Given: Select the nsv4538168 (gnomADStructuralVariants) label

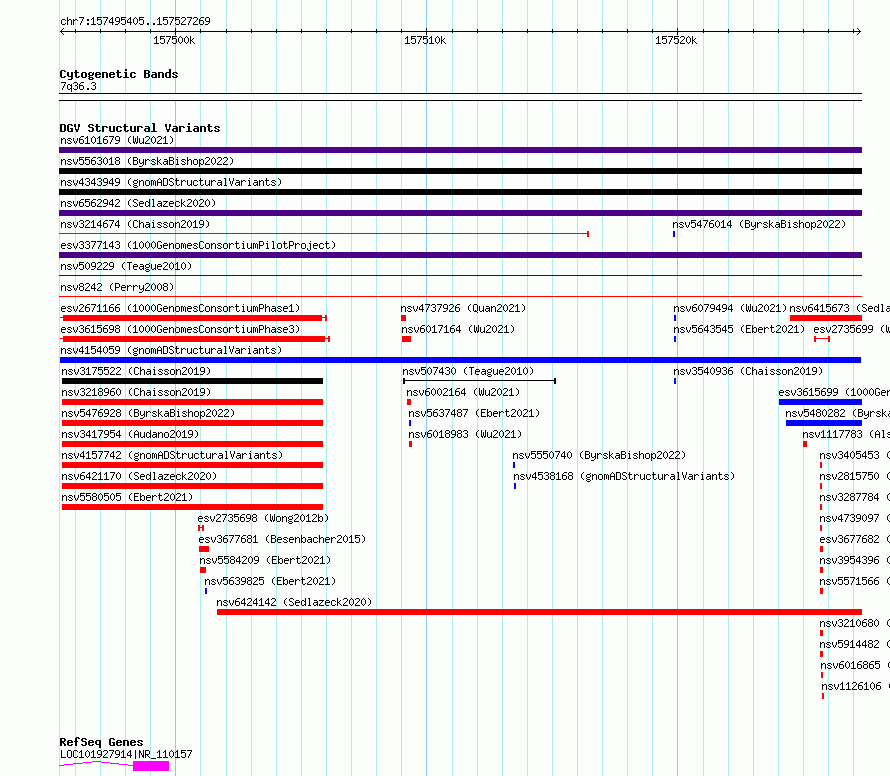Looking at the screenshot, I should pos(624,476).
